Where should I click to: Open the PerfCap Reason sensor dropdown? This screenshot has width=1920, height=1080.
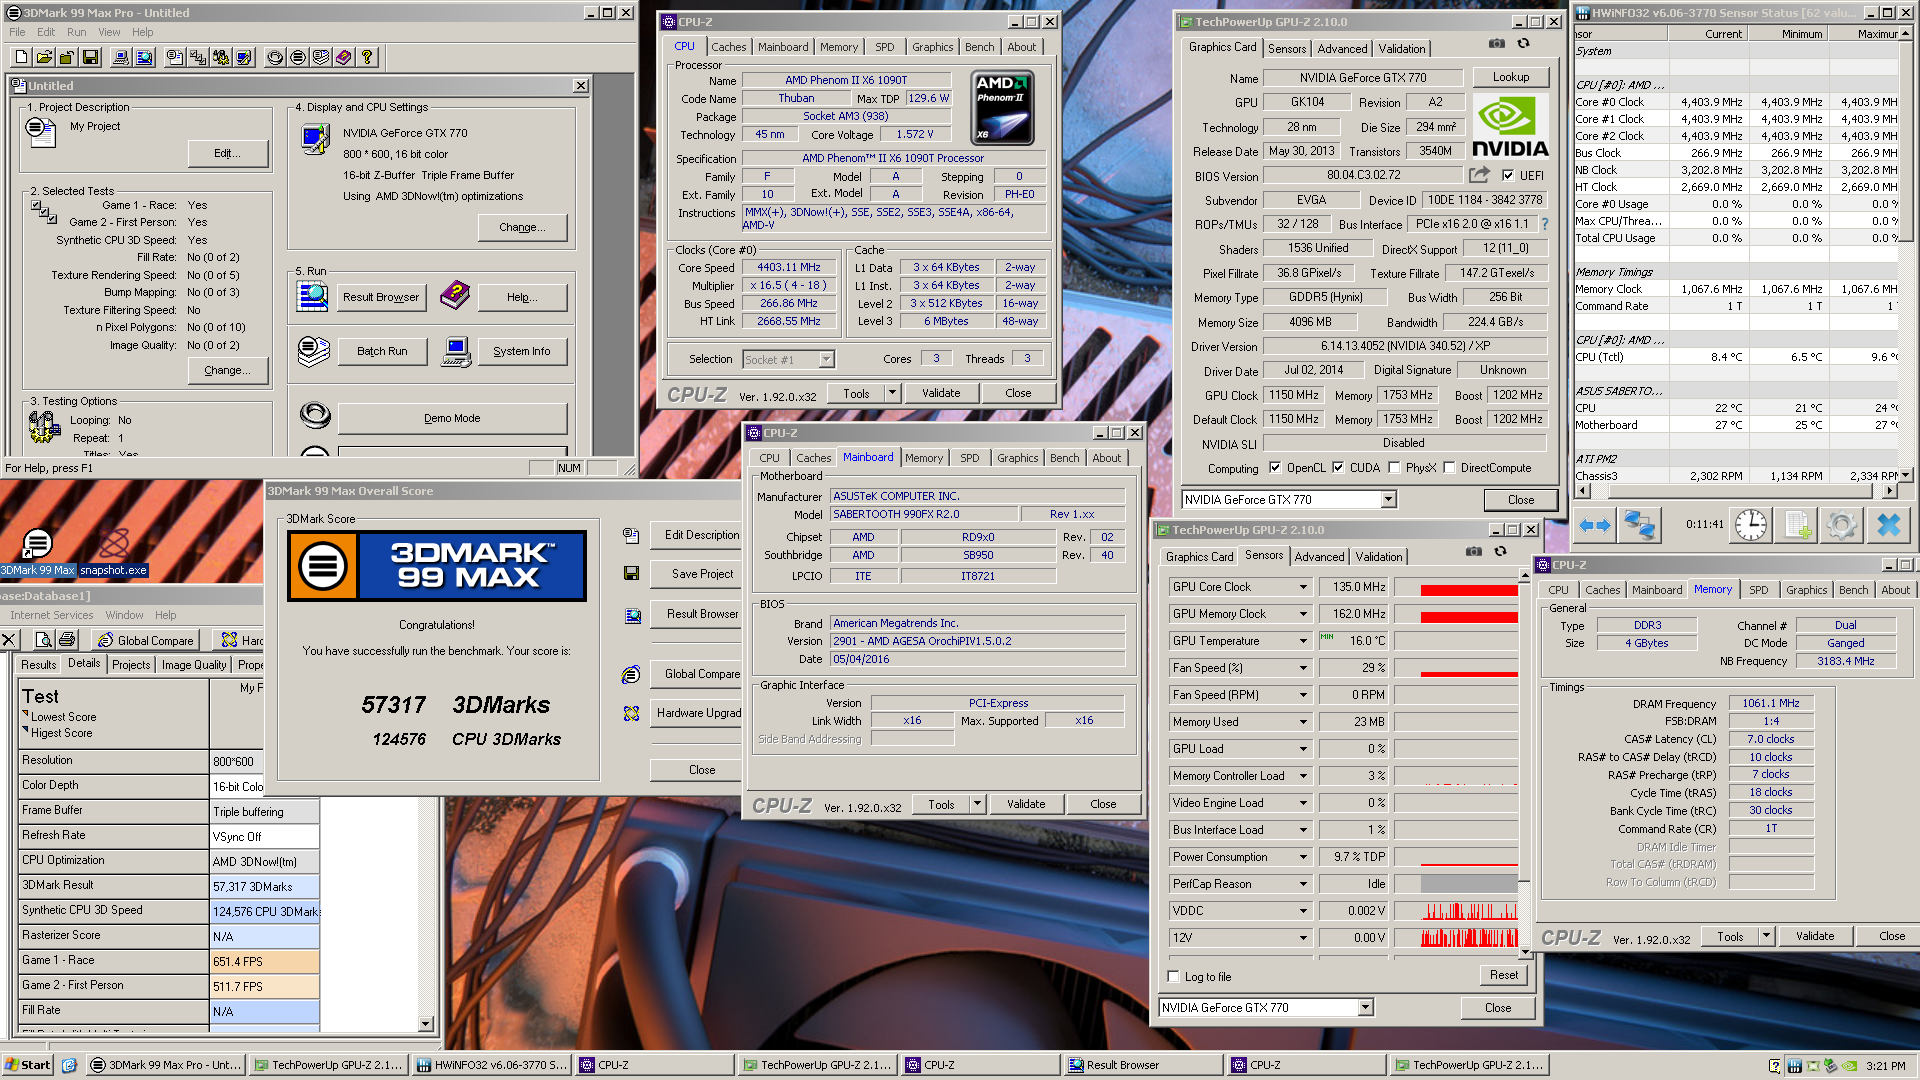1303,885
